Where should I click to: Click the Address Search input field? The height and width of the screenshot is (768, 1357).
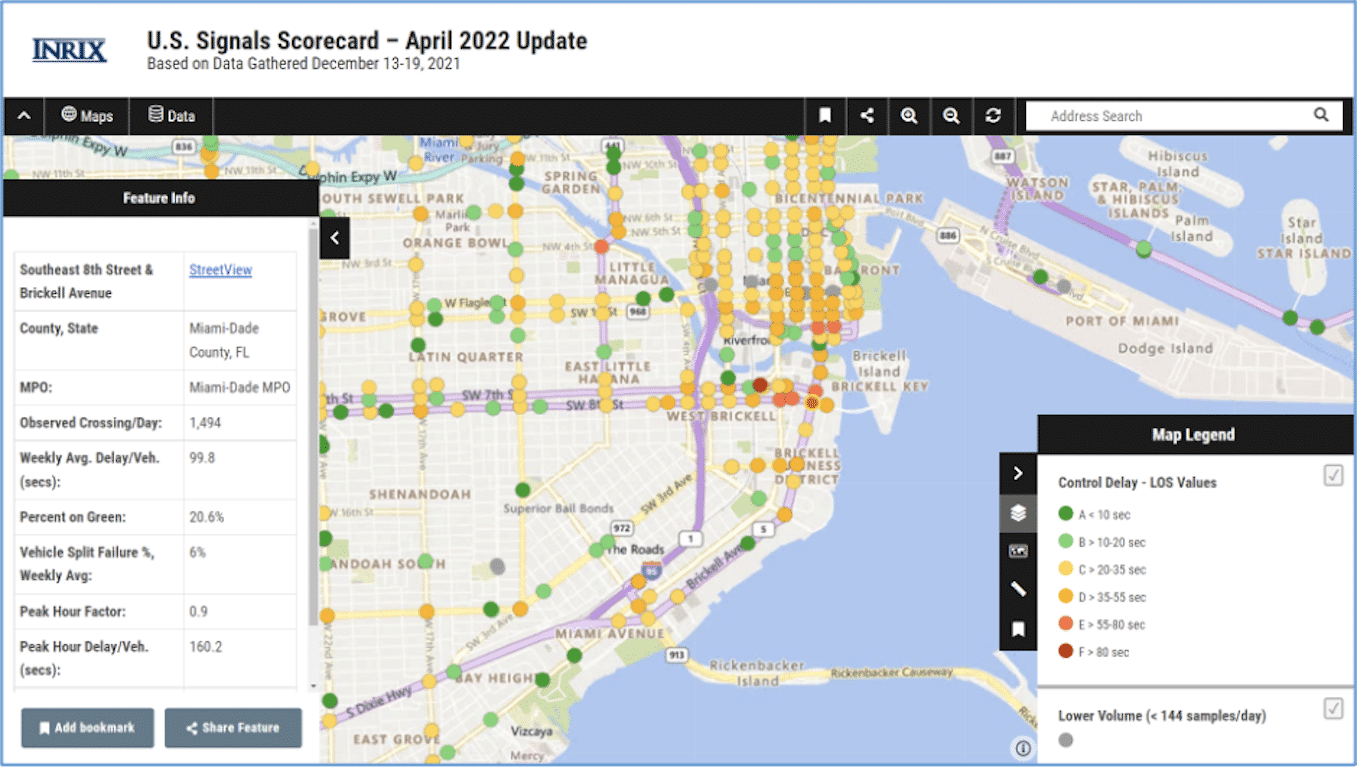click(x=1170, y=116)
